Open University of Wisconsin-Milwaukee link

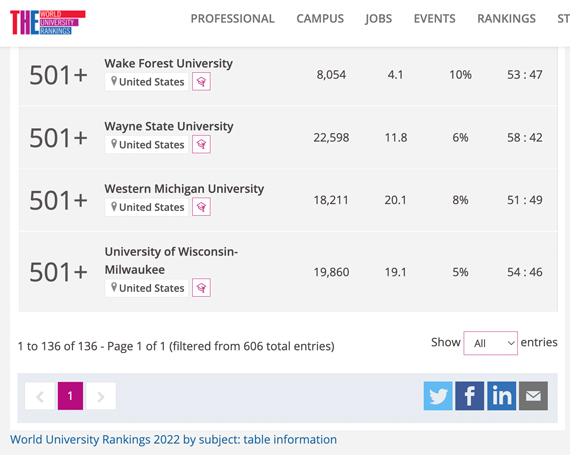point(171,260)
